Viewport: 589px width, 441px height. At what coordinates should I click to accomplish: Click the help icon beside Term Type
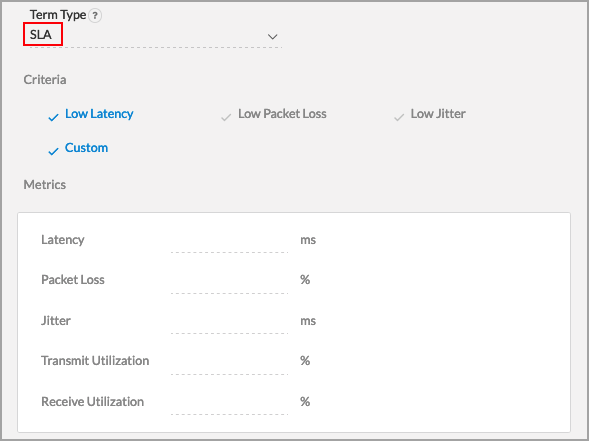(x=95, y=16)
